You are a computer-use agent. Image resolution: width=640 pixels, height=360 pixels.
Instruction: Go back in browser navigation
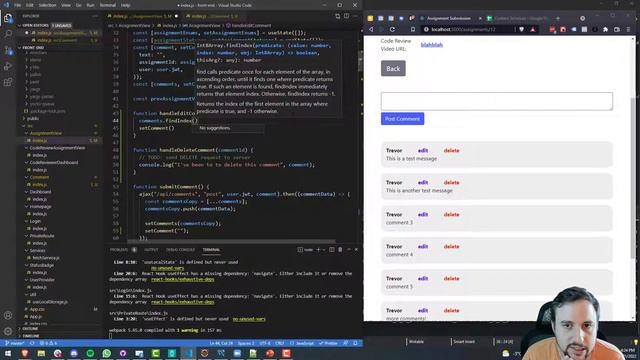click(x=371, y=29)
